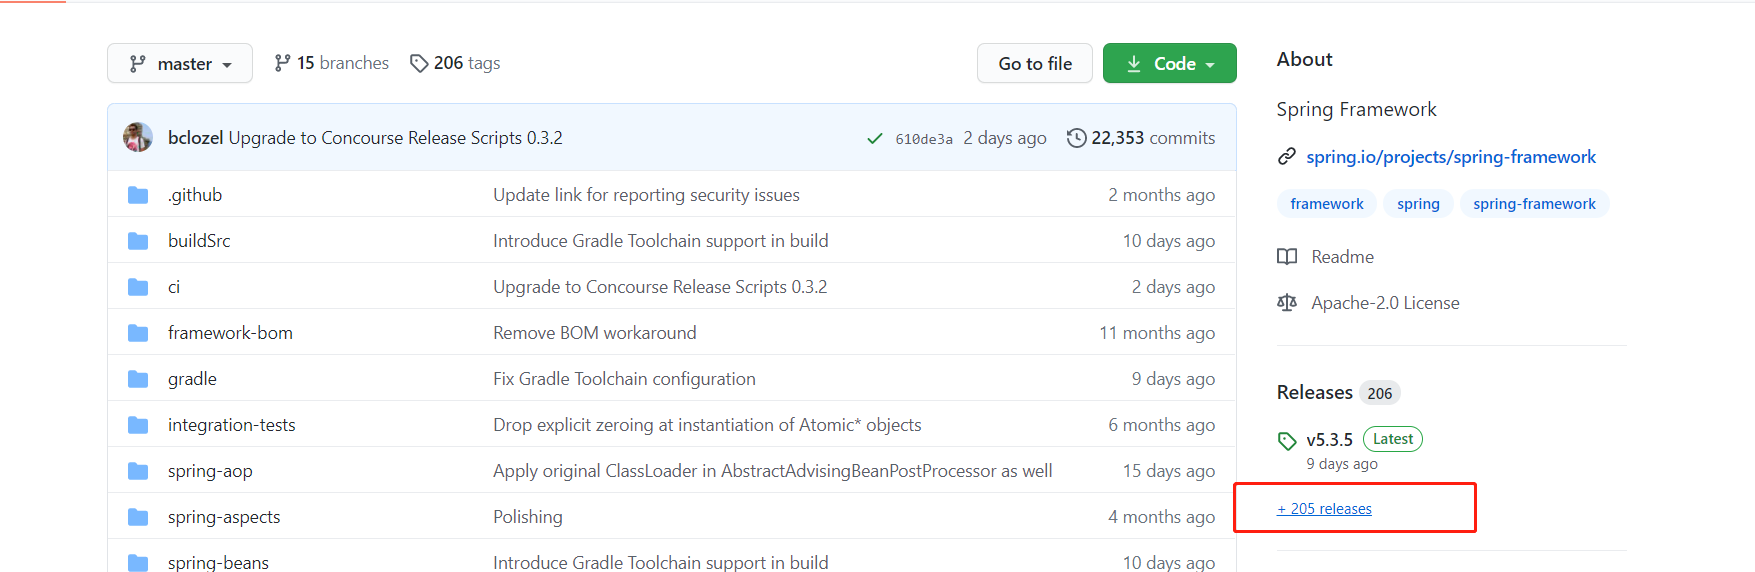Click the spring-aop folder icon
Image resolution: width=1755 pixels, height=572 pixels.
point(138,471)
